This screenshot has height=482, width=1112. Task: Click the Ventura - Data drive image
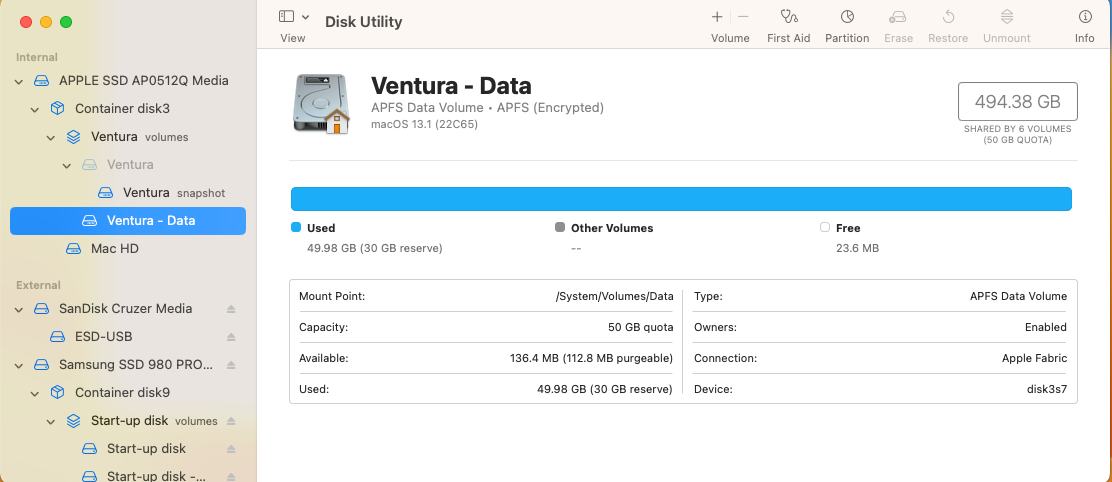321,103
